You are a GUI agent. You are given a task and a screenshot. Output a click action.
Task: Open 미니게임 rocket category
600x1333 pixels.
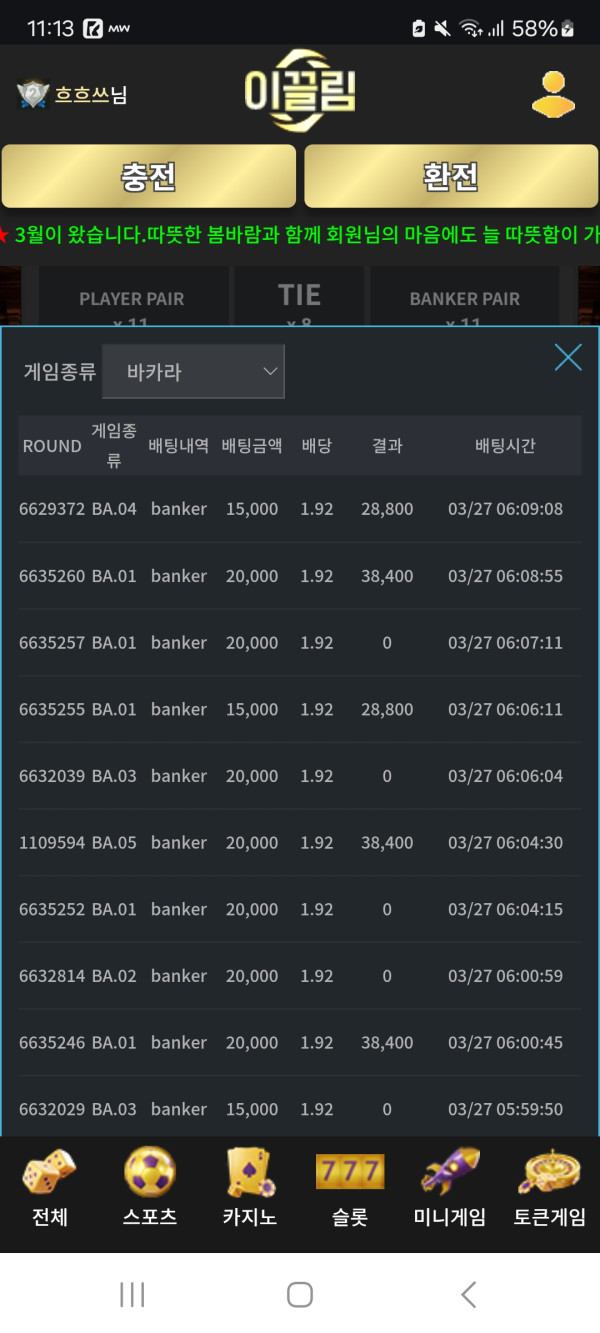pos(450,1189)
